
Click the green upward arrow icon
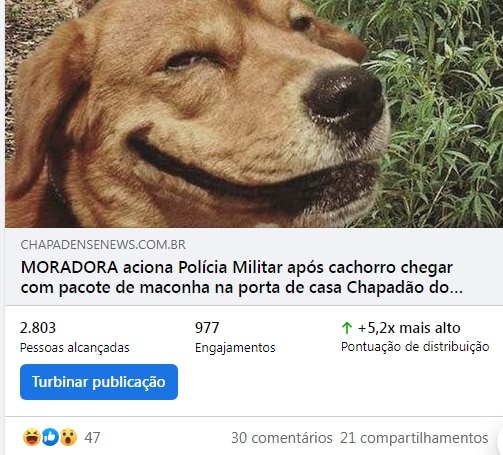(x=347, y=328)
